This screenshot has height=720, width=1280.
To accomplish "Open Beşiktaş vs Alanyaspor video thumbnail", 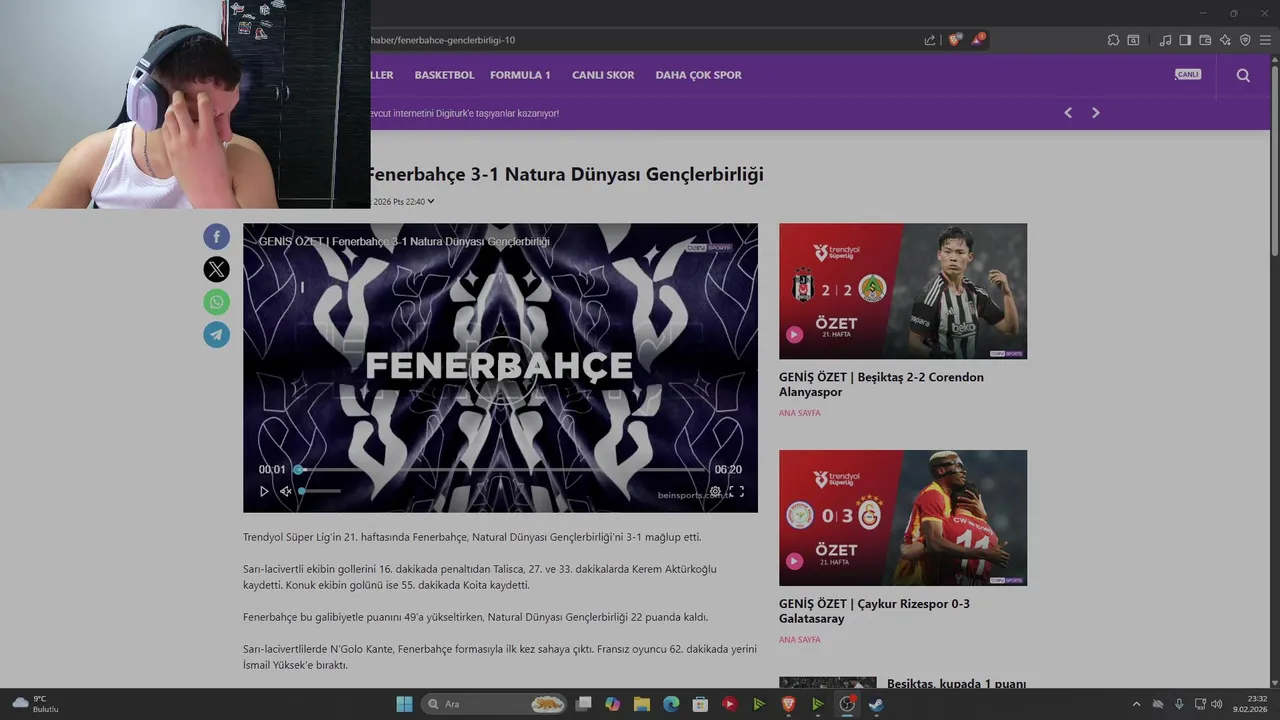I will [903, 291].
